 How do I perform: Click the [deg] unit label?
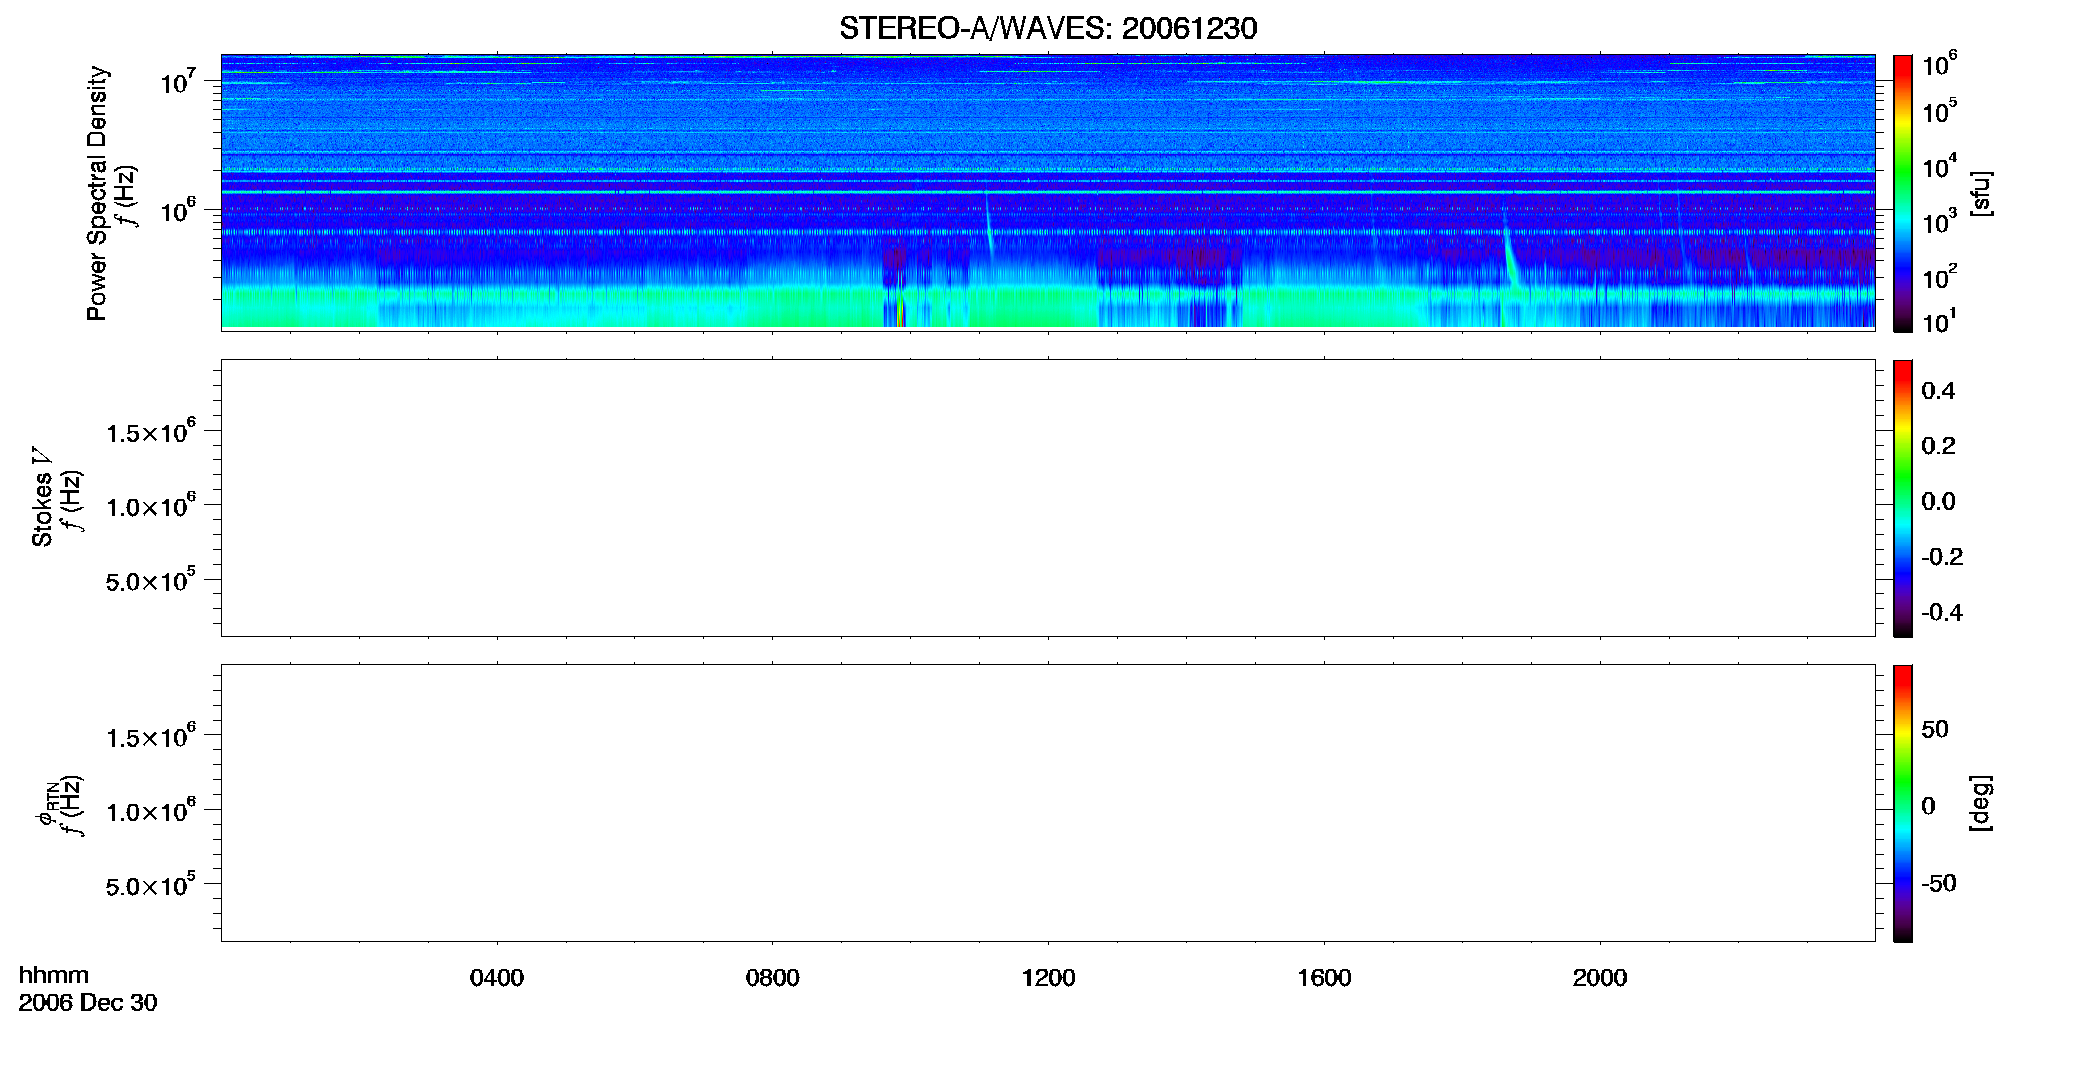tap(1981, 803)
